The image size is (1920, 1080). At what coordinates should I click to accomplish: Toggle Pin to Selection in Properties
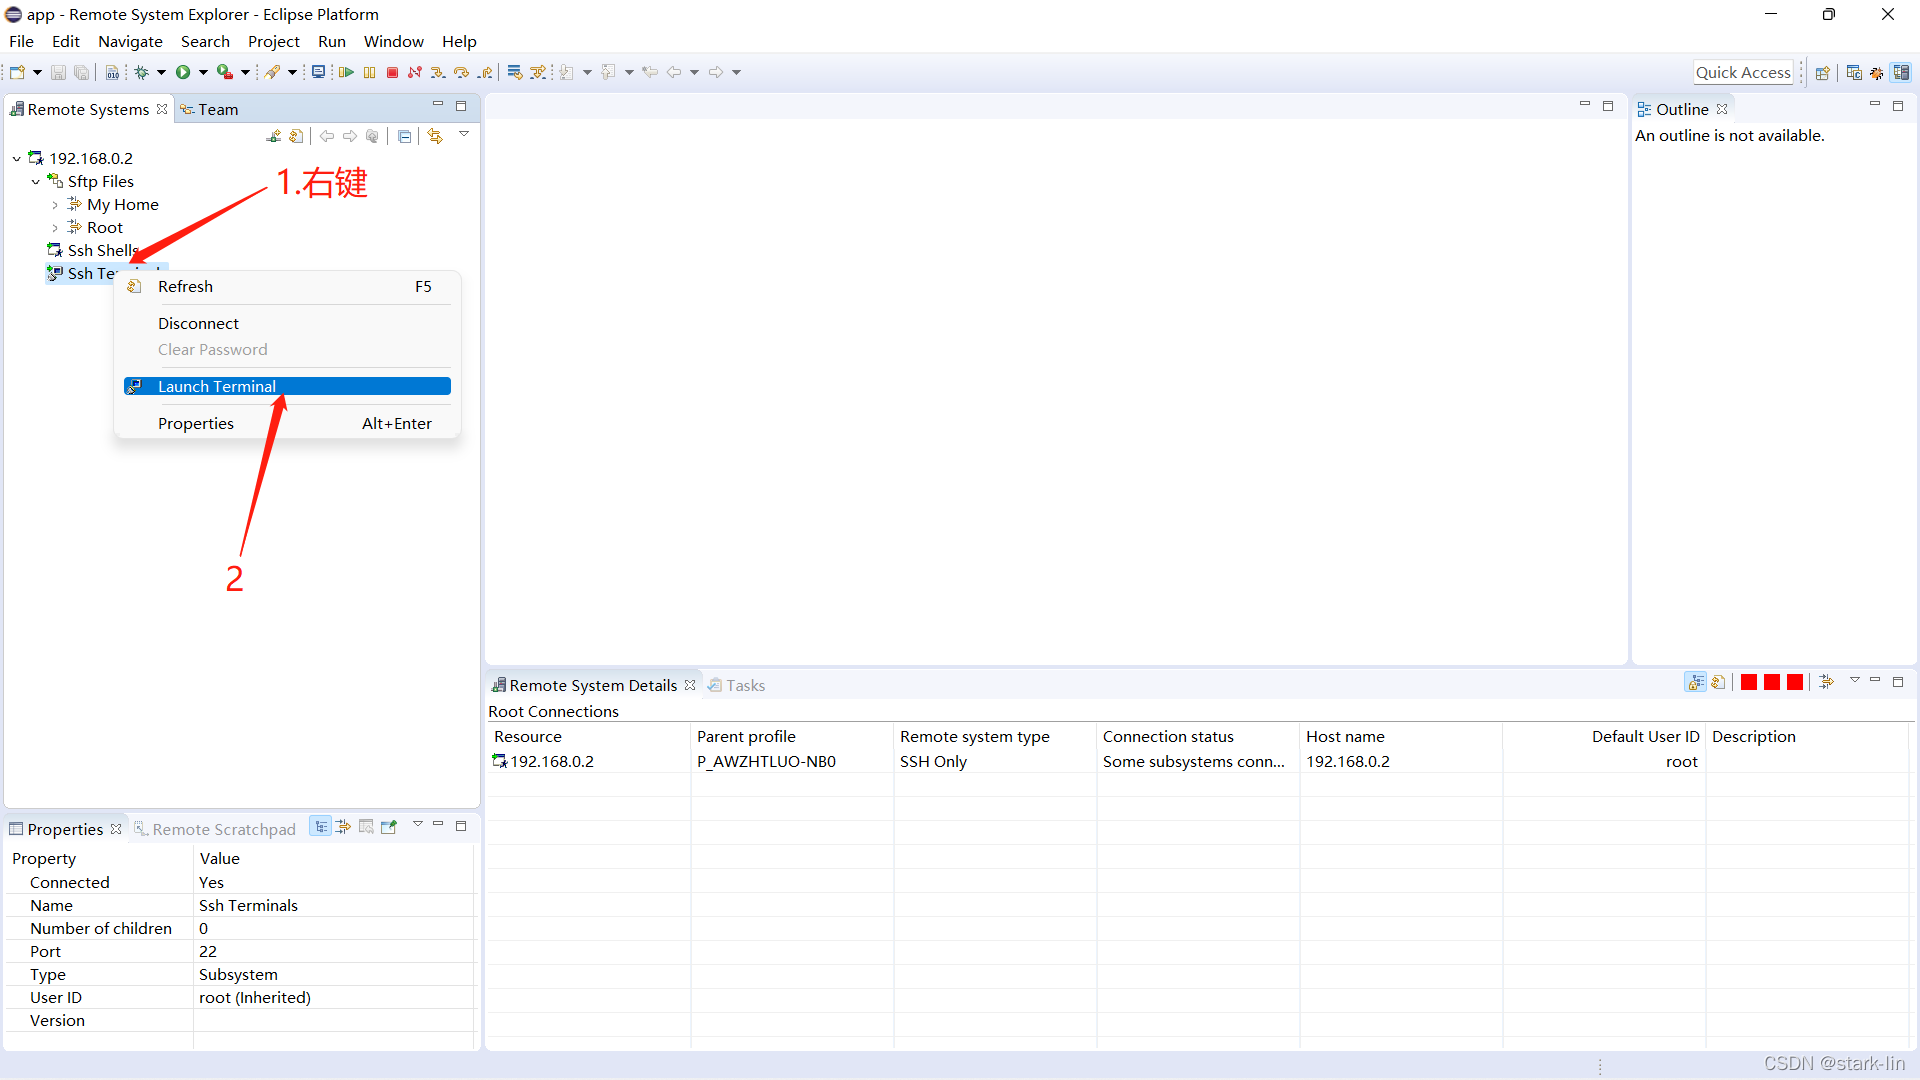point(389,826)
